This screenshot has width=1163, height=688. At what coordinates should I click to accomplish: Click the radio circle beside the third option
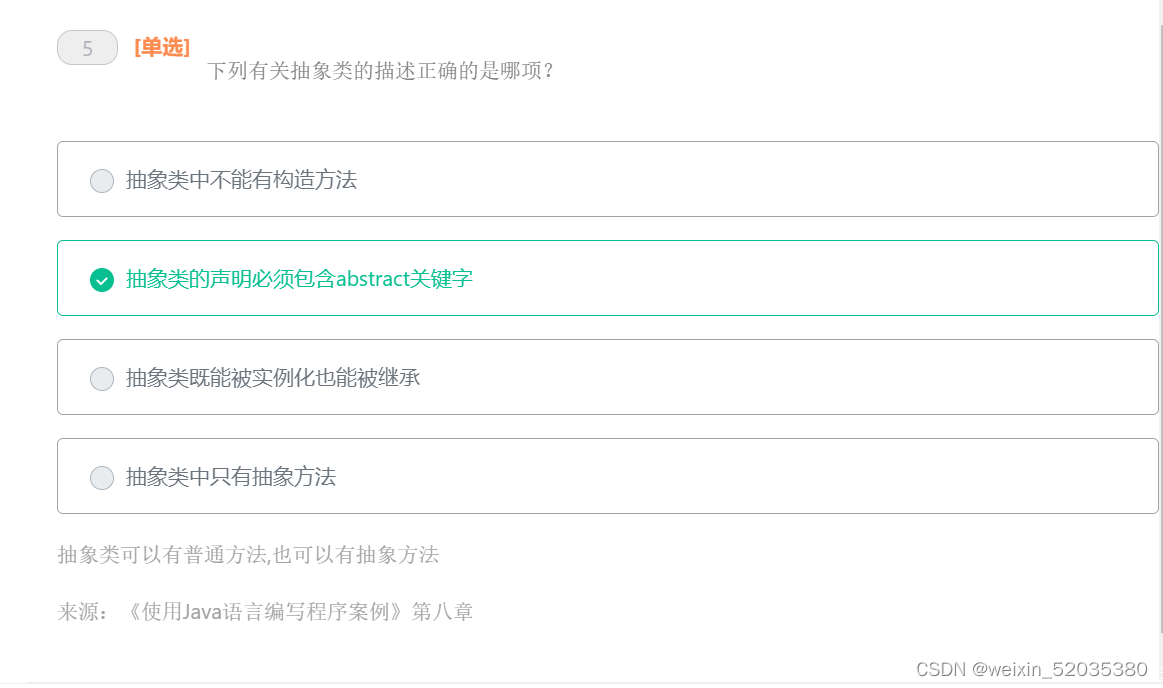pos(101,378)
